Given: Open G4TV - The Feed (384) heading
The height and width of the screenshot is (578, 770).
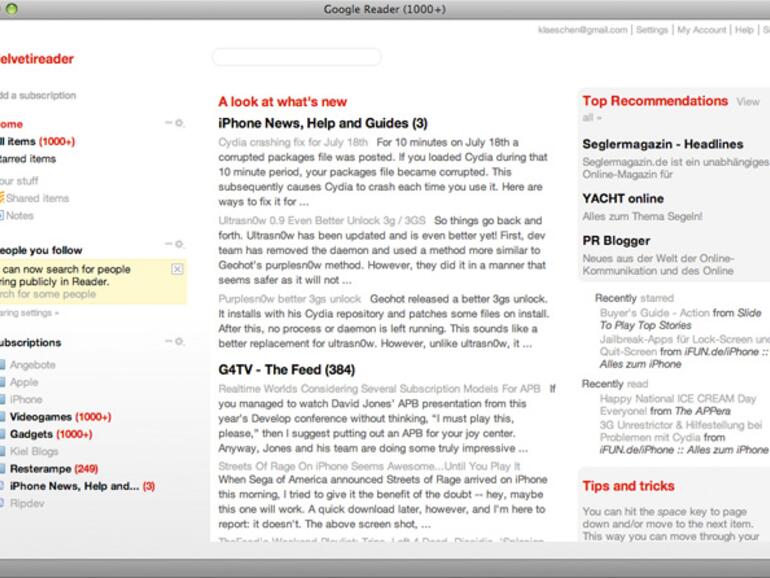Looking at the screenshot, I should pyautogui.click(x=287, y=370).
